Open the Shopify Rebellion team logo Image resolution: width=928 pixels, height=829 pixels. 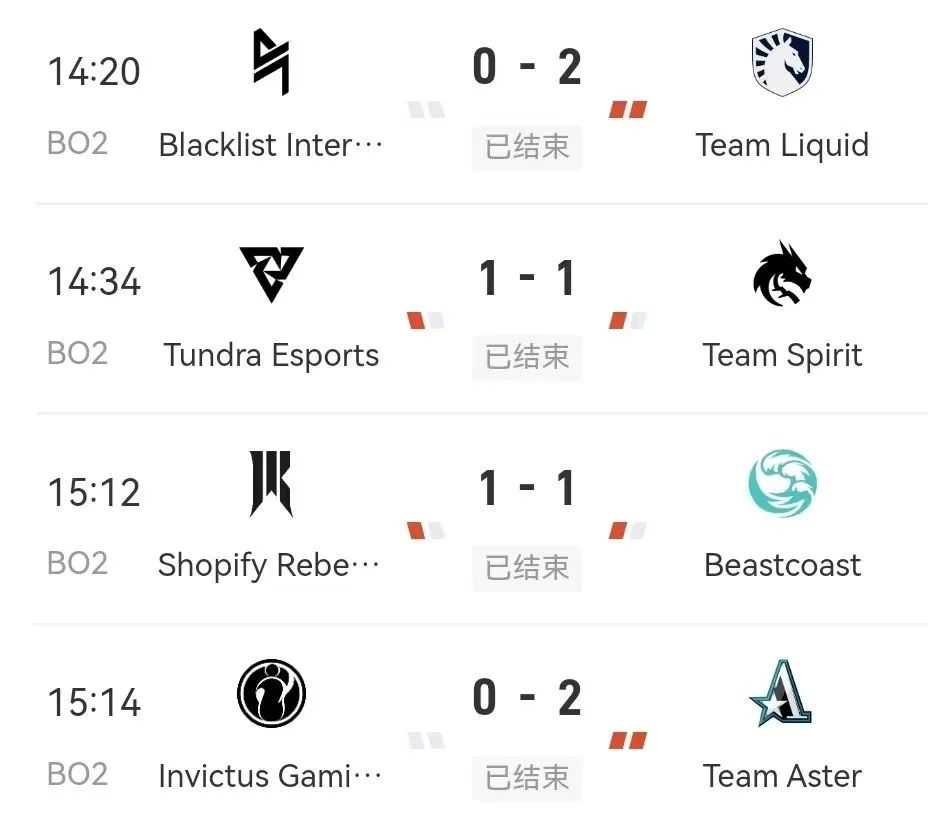(271, 484)
